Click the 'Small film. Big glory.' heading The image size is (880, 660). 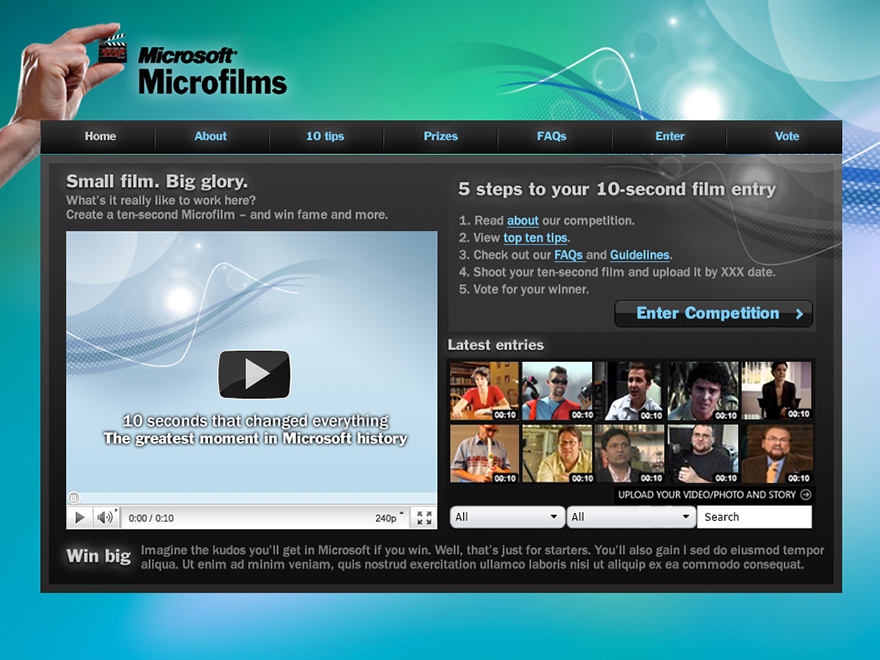(157, 181)
